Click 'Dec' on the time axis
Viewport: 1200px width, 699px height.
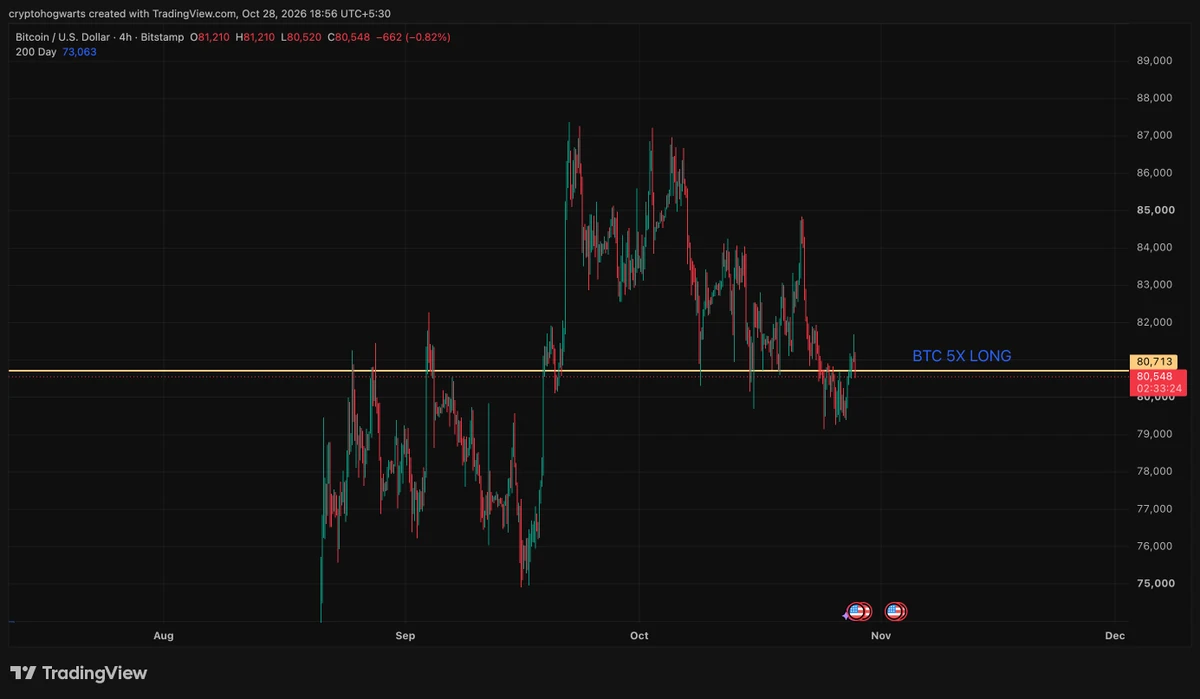point(1115,636)
